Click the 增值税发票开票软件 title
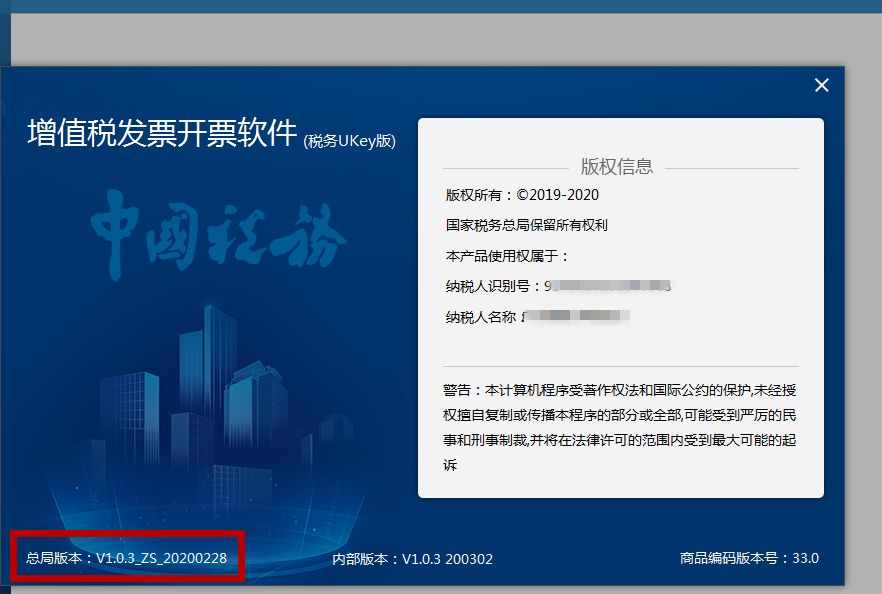This screenshot has height=594, width=882. pos(162,133)
